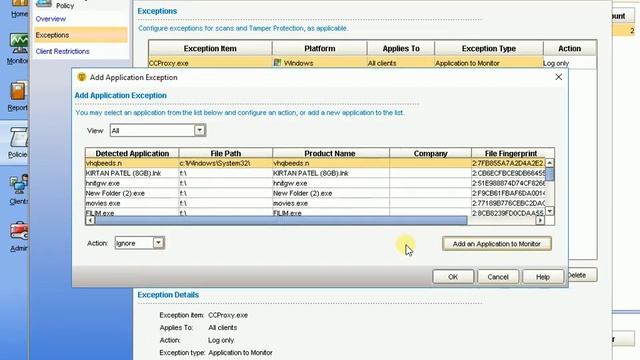Click fingerprint starting 2:7FB855A7A2D4A2E2
Viewport: 640px width, 360px height.
click(508, 163)
